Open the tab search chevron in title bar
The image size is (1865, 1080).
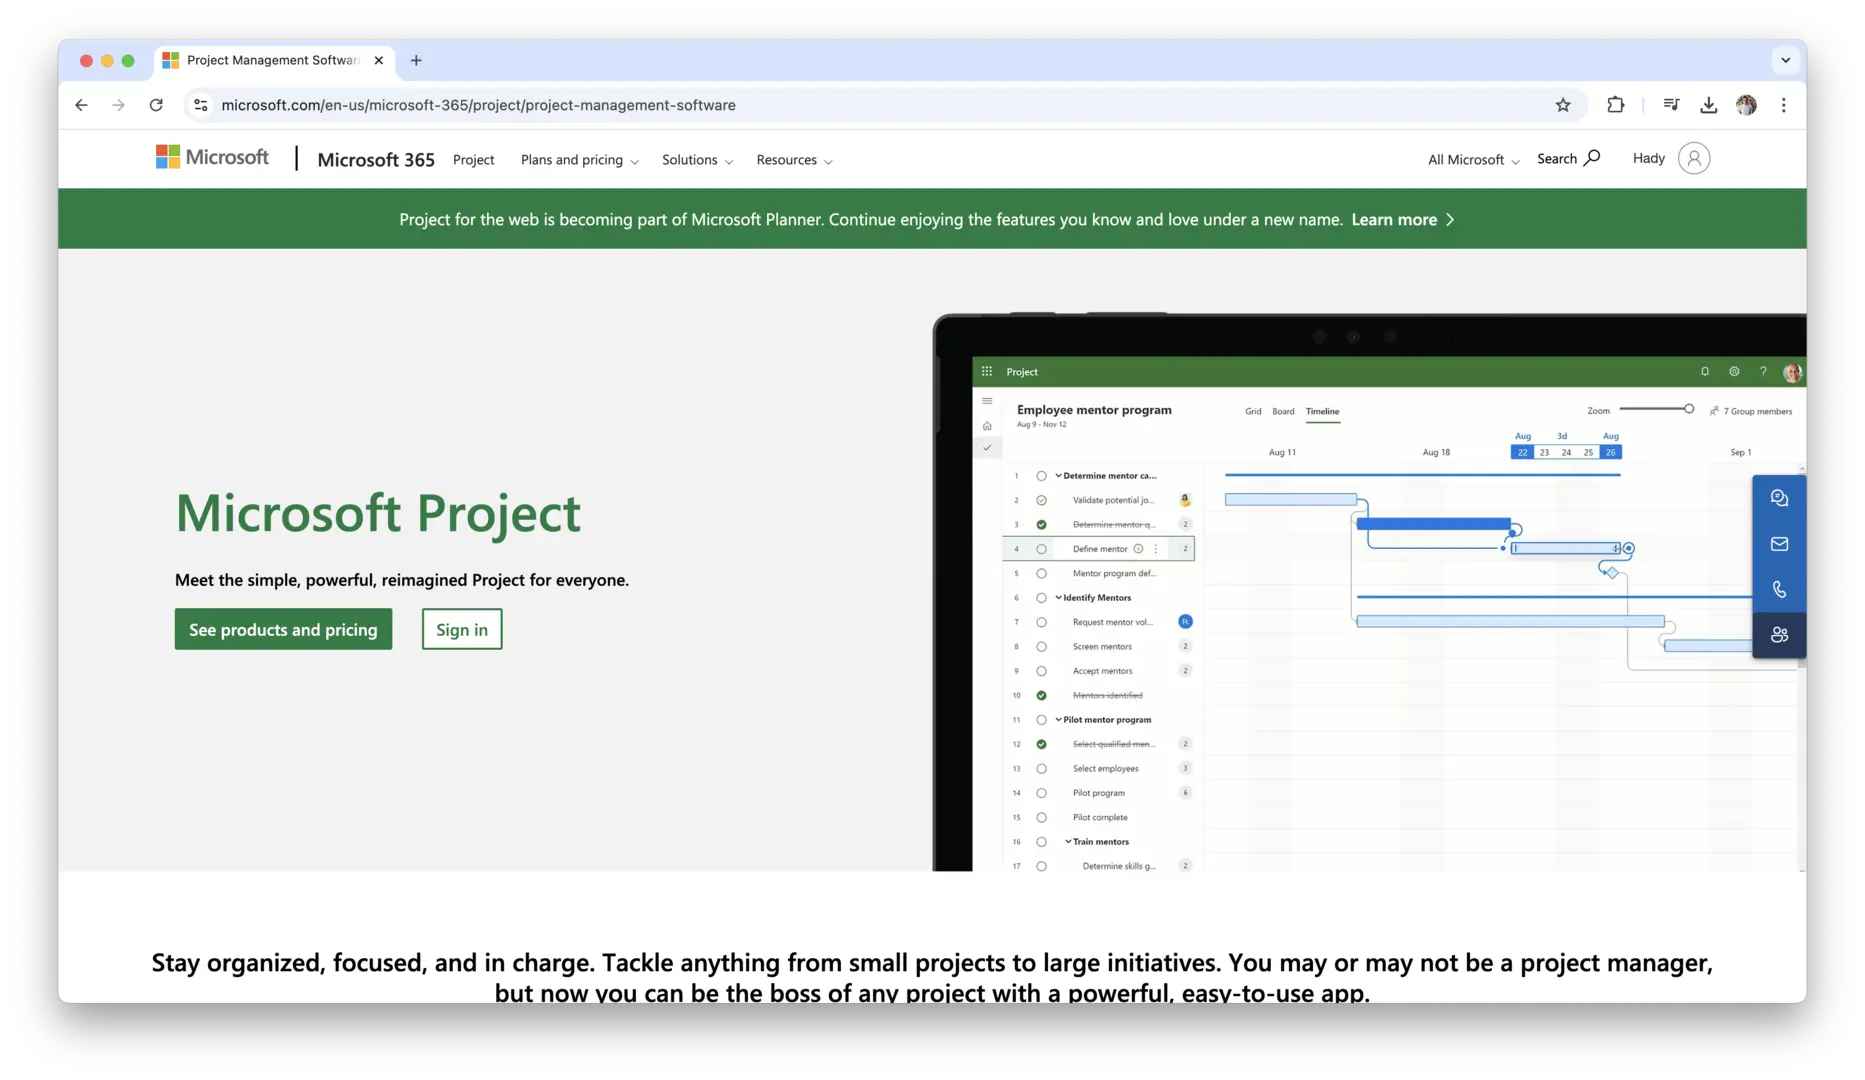pyautogui.click(x=1785, y=60)
